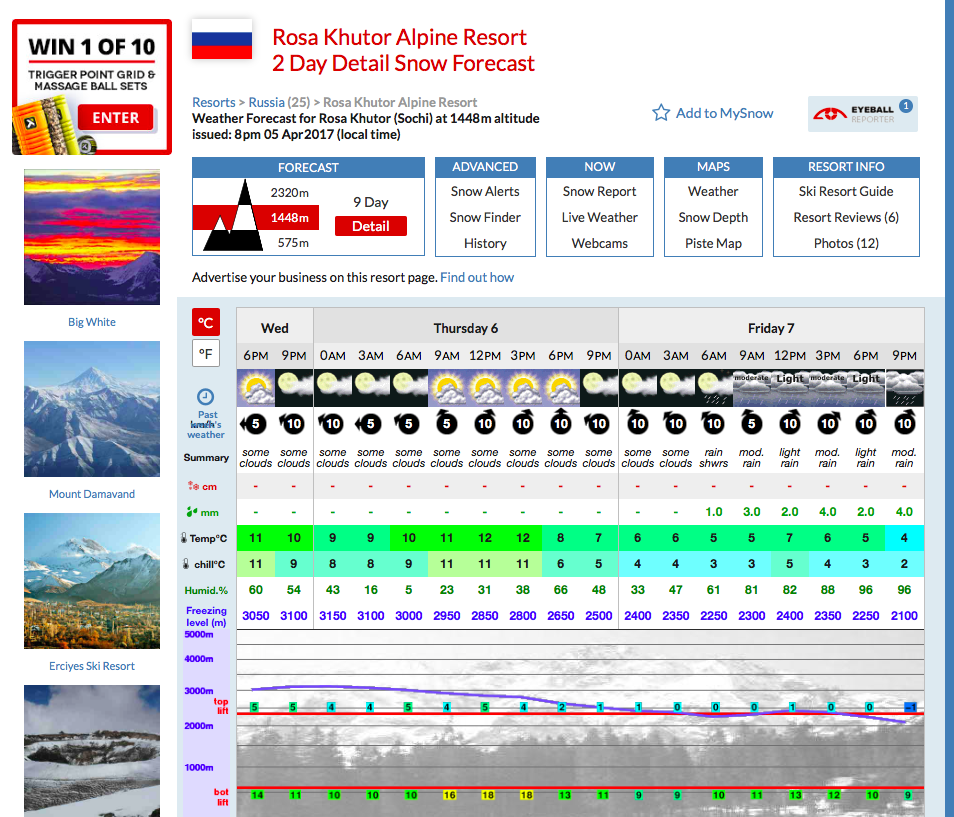Click the Friday 12PM light rain icon

(x=790, y=388)
